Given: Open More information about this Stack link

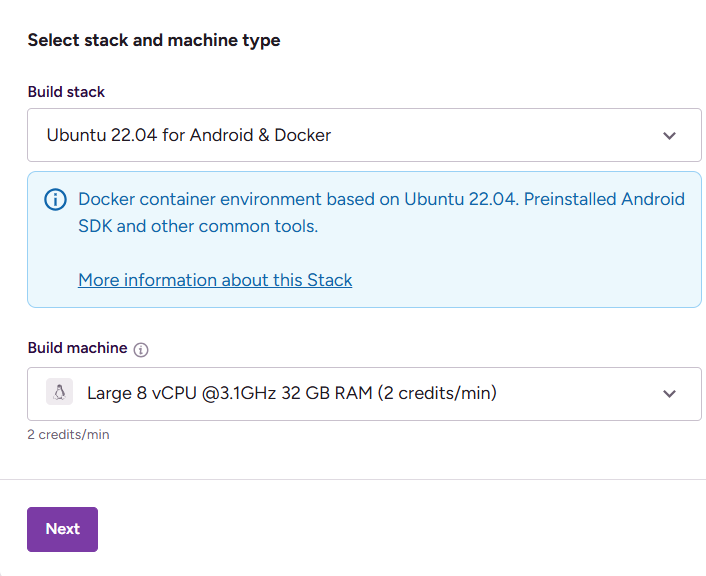Looking at the screenshot, I should click(215, 280).
